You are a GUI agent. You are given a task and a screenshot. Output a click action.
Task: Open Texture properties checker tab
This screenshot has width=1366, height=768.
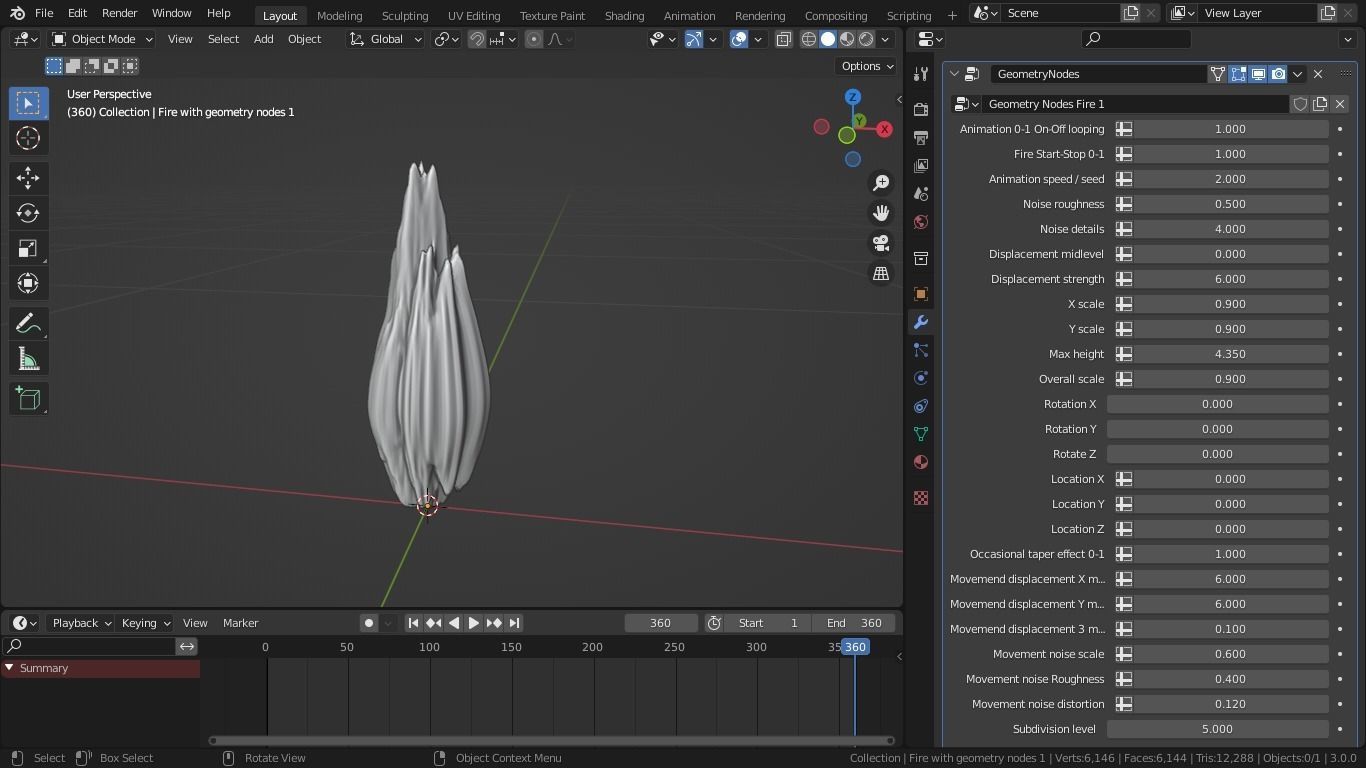click(x=921, y=498)
